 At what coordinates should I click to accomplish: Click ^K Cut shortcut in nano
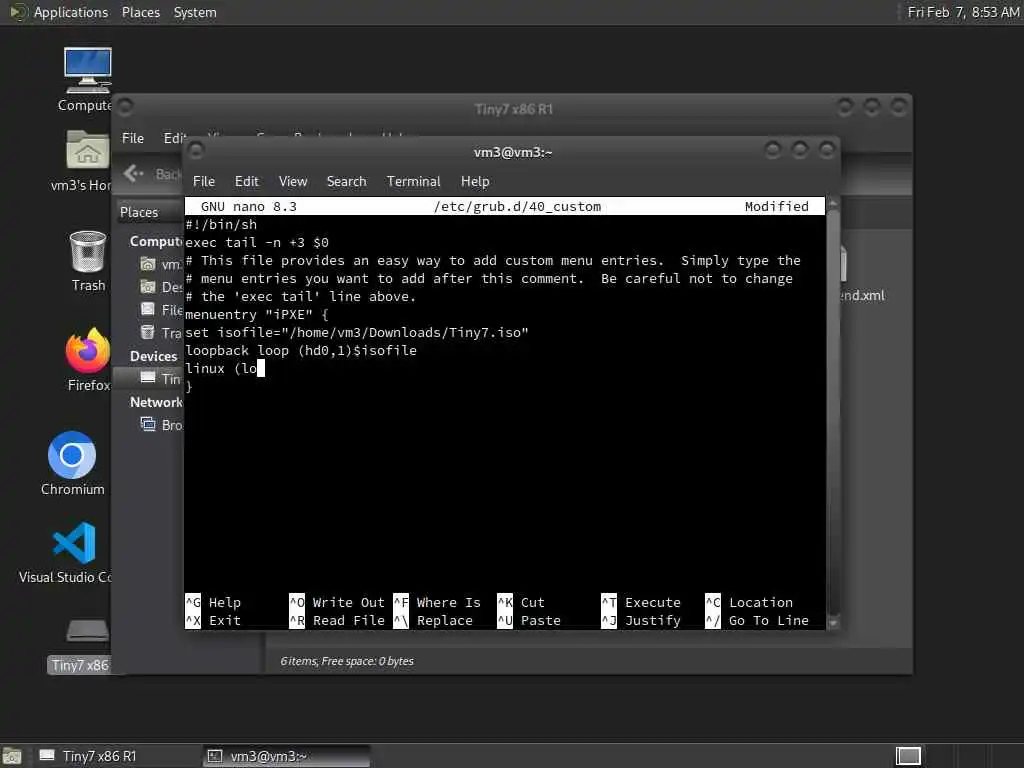(x=521, y=602)
